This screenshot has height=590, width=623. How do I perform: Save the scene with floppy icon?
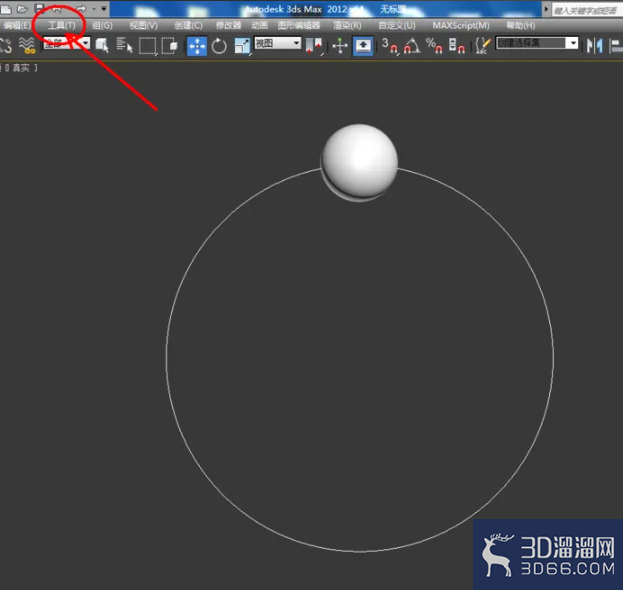point(39,8)
